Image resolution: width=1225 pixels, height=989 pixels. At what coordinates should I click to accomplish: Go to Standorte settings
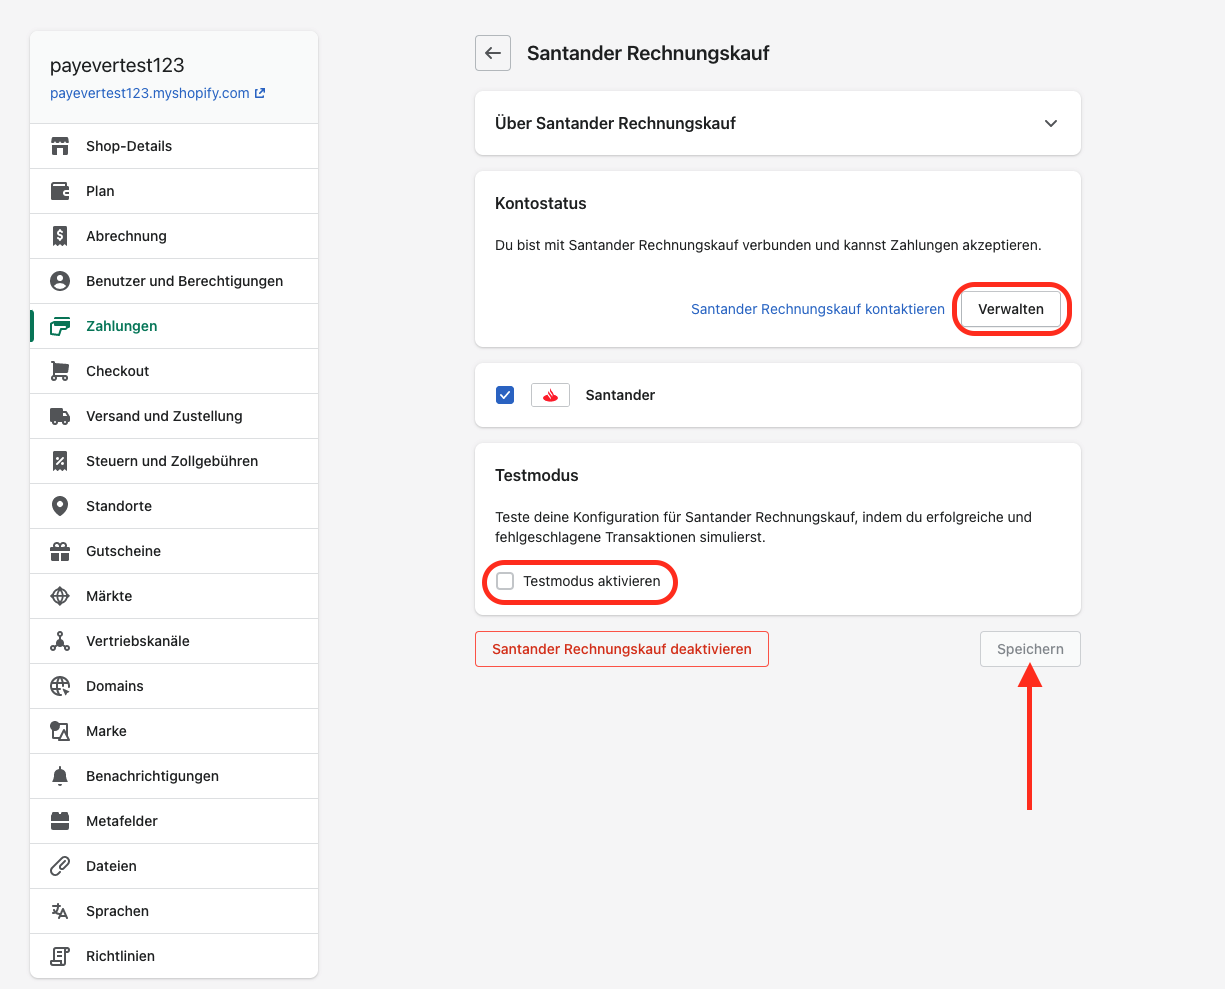click(174, 506)
